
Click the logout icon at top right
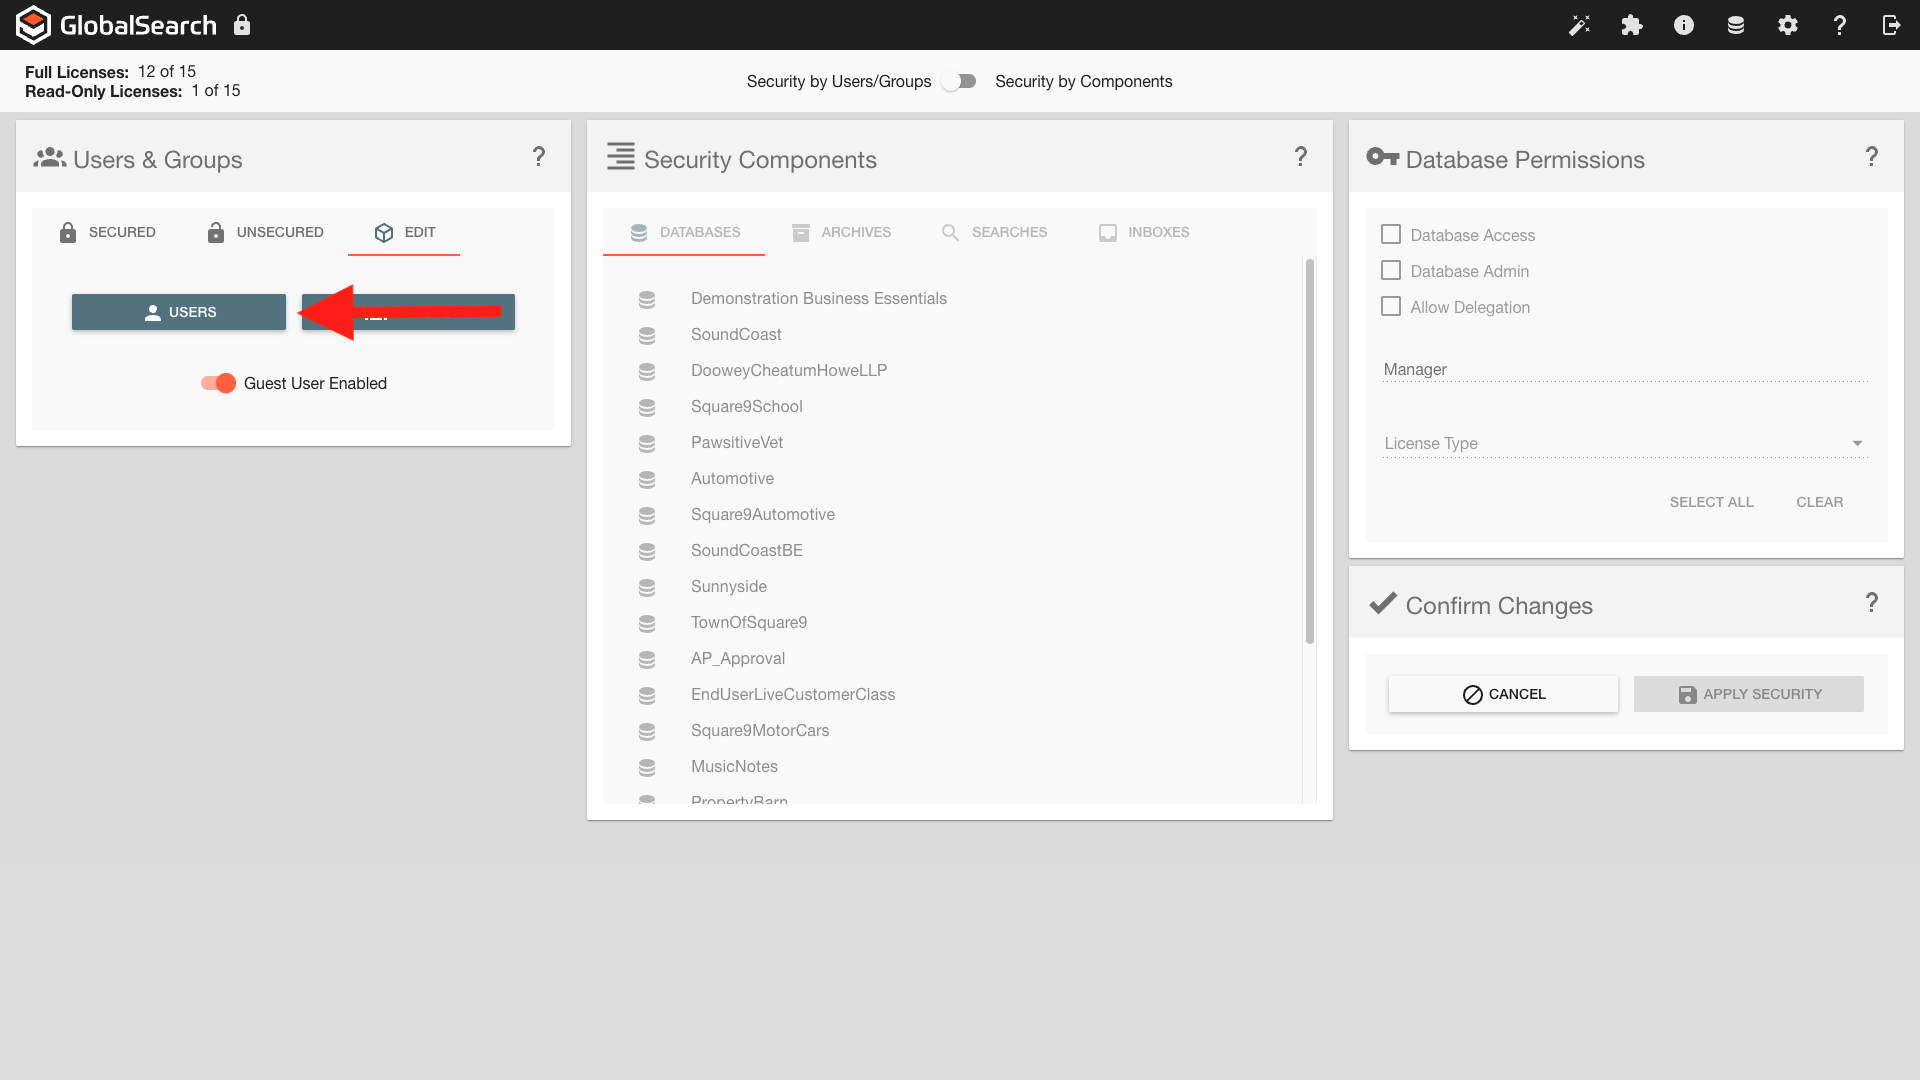click(1891, 25)
